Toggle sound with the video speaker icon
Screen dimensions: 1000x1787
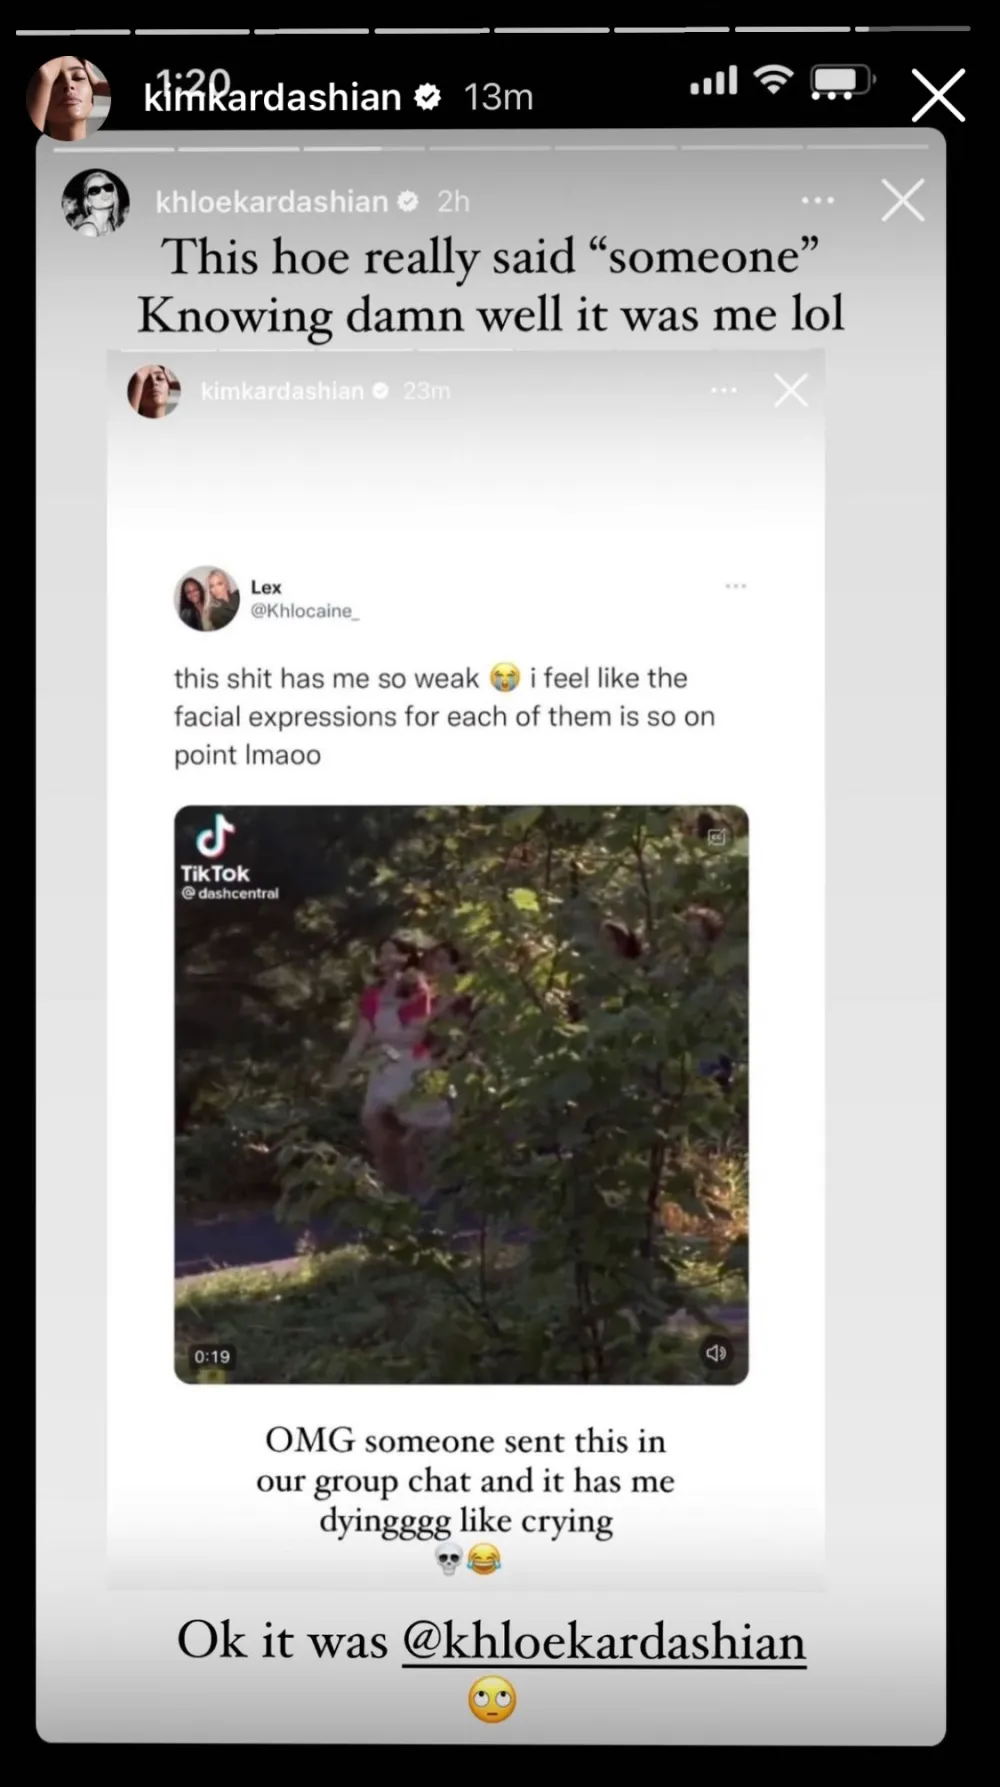pyautogui.click(x=716, y=1353)
